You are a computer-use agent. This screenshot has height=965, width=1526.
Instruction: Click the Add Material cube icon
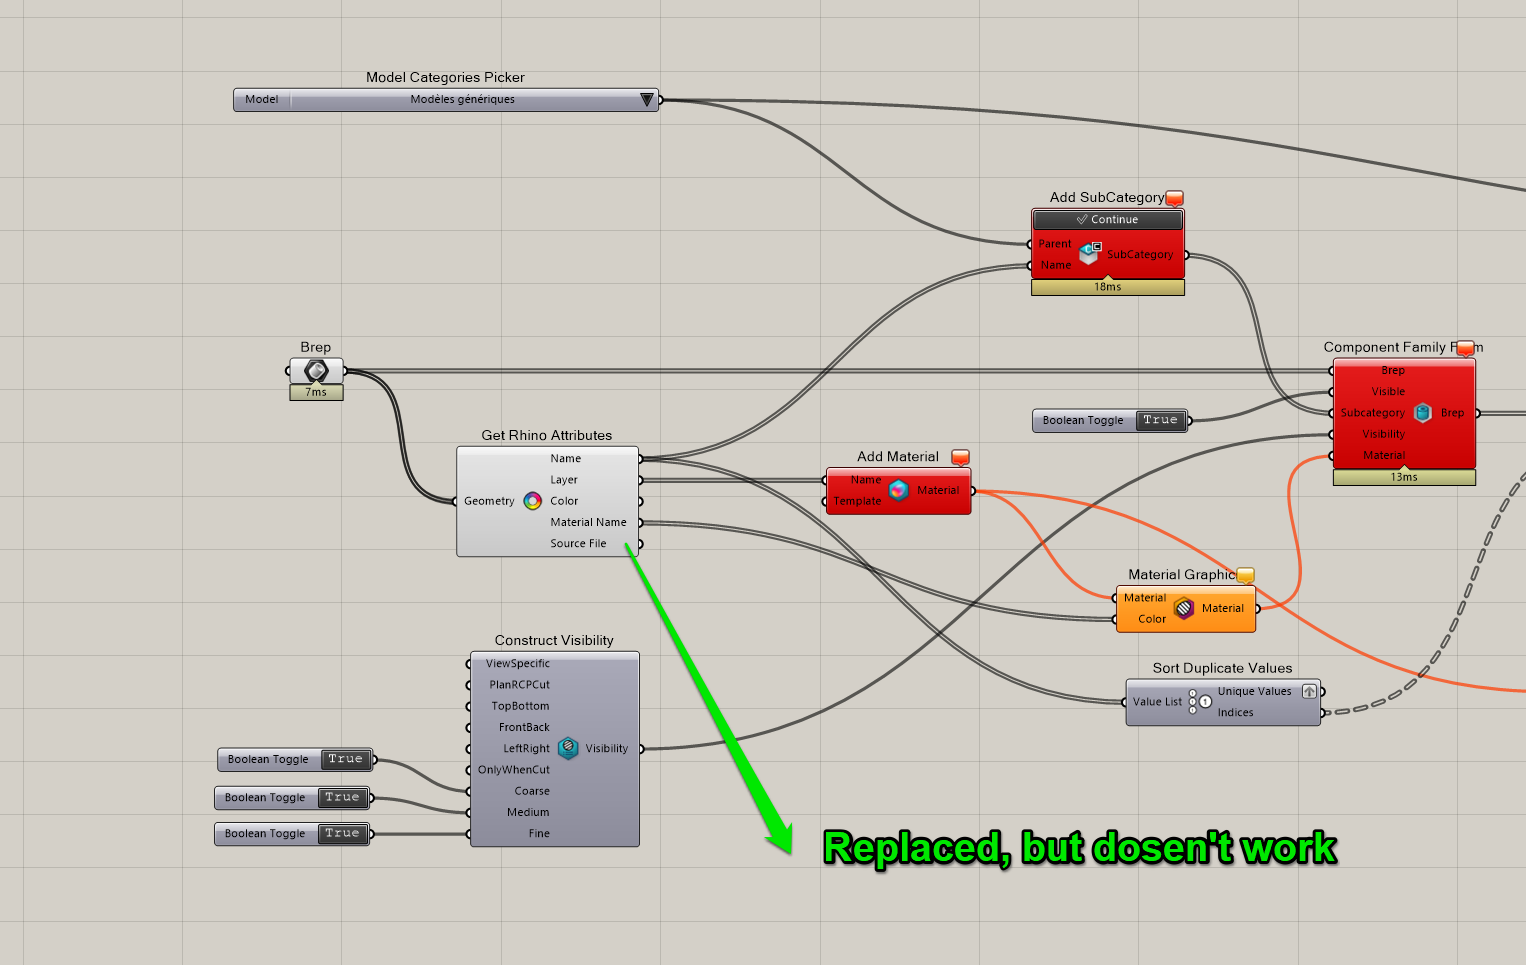pyautogui.click(x=899, y=490)
